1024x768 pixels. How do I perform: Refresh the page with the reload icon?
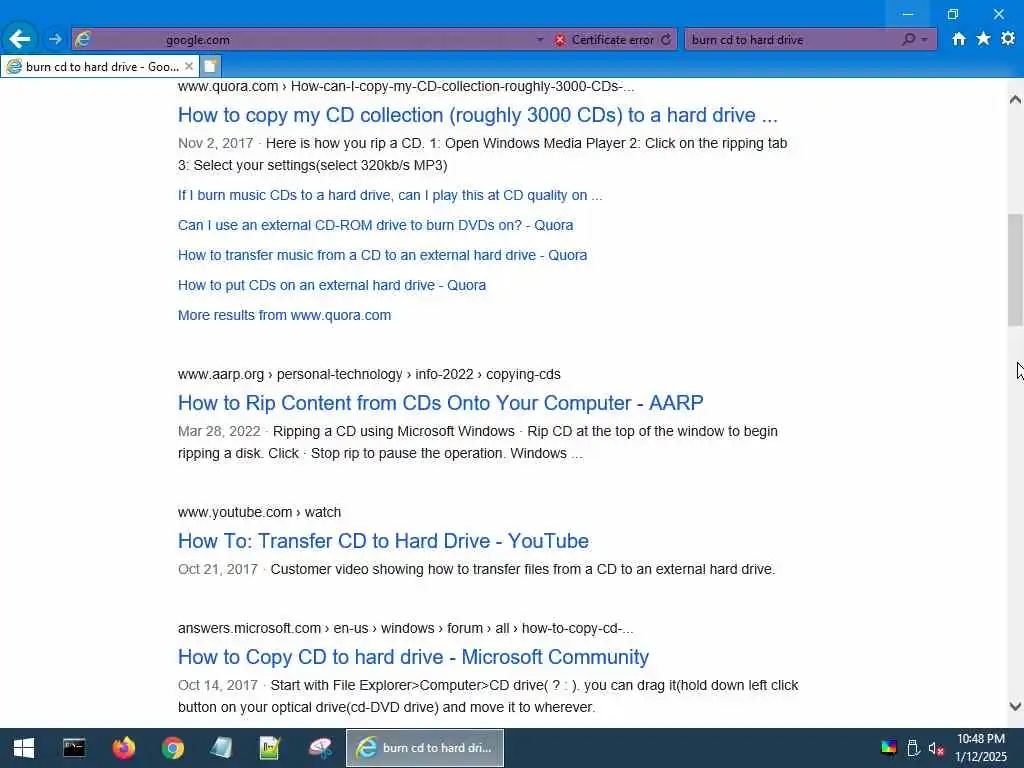pyautogui.click(x=665, y=40)
